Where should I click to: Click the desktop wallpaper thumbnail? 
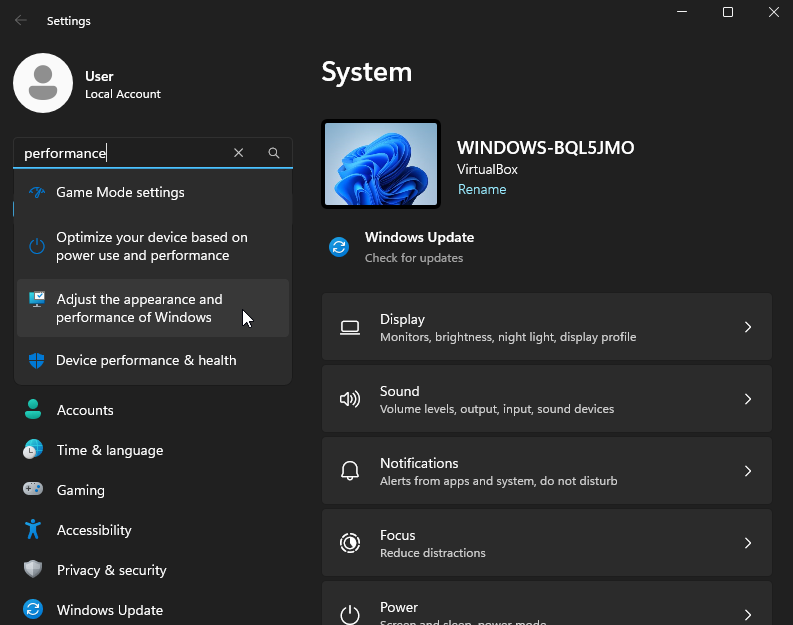[381, 164]
